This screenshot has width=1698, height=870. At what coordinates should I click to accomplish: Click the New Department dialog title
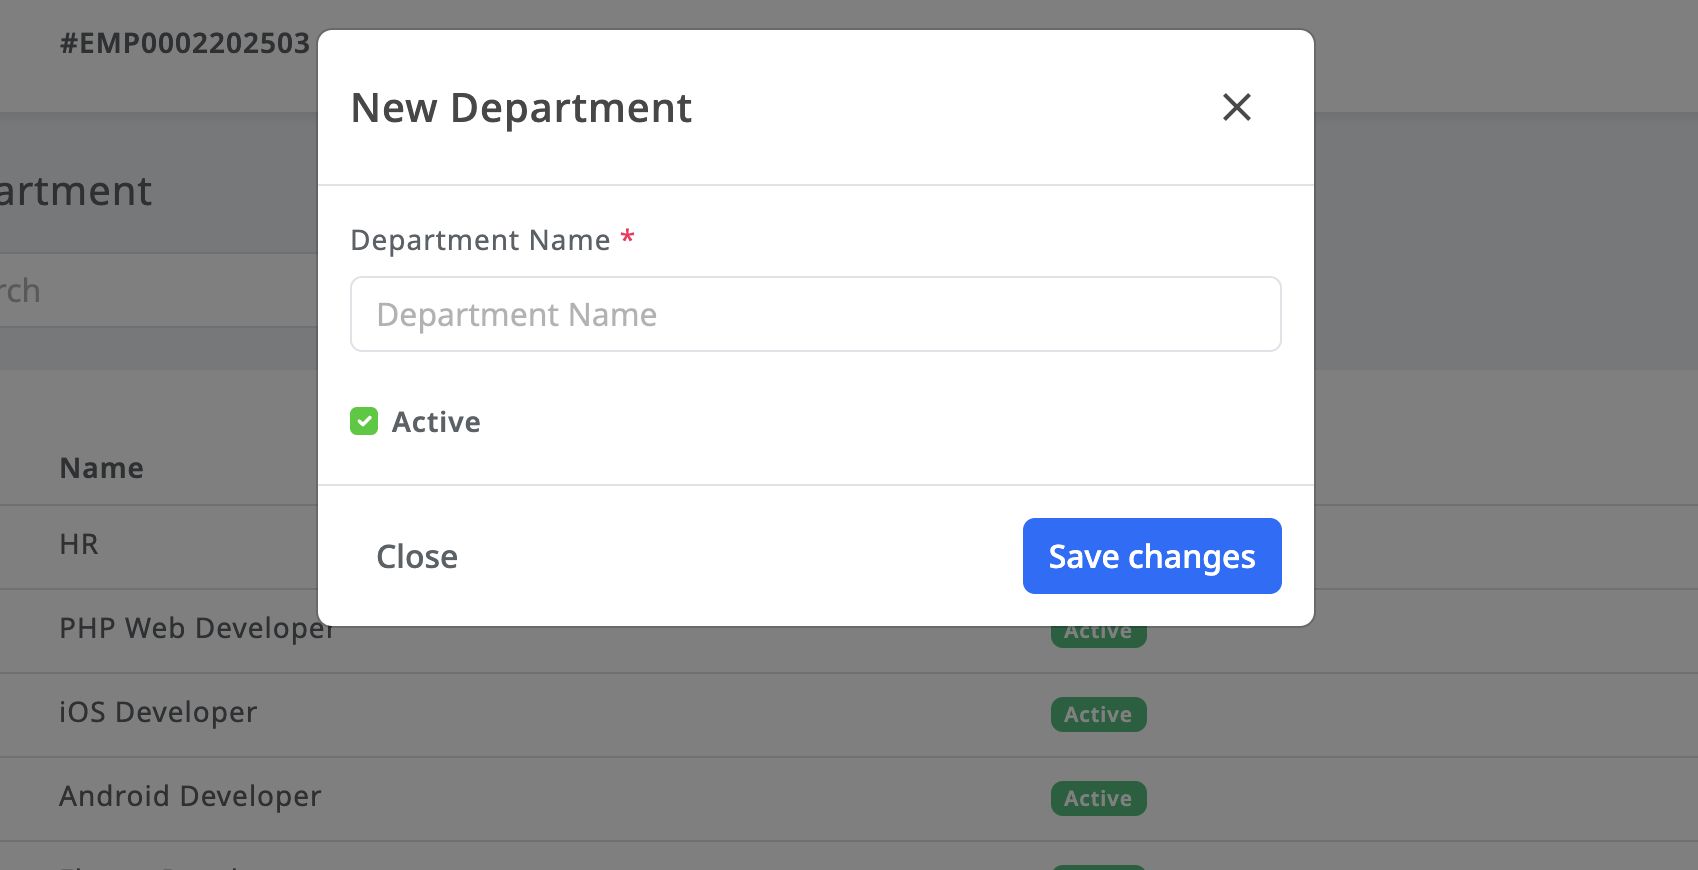521,108
